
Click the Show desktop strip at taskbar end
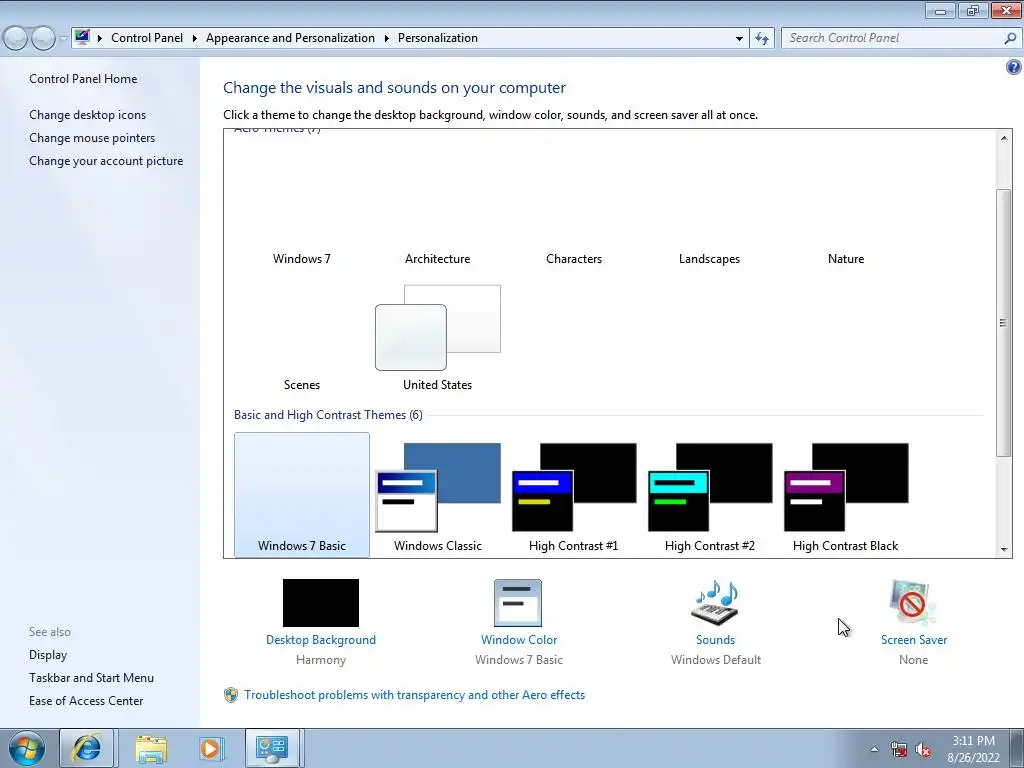(x=1017, y=748)
